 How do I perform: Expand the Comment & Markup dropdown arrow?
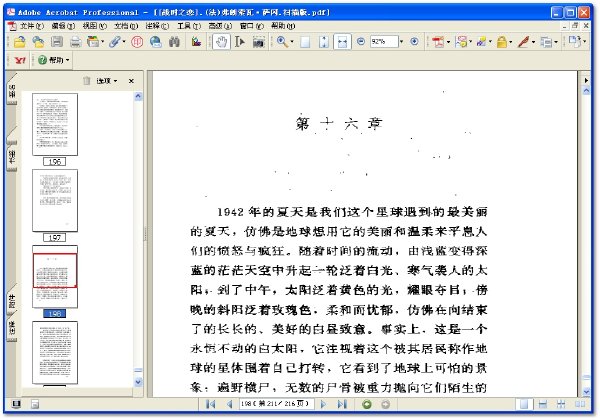pos(470,42)
